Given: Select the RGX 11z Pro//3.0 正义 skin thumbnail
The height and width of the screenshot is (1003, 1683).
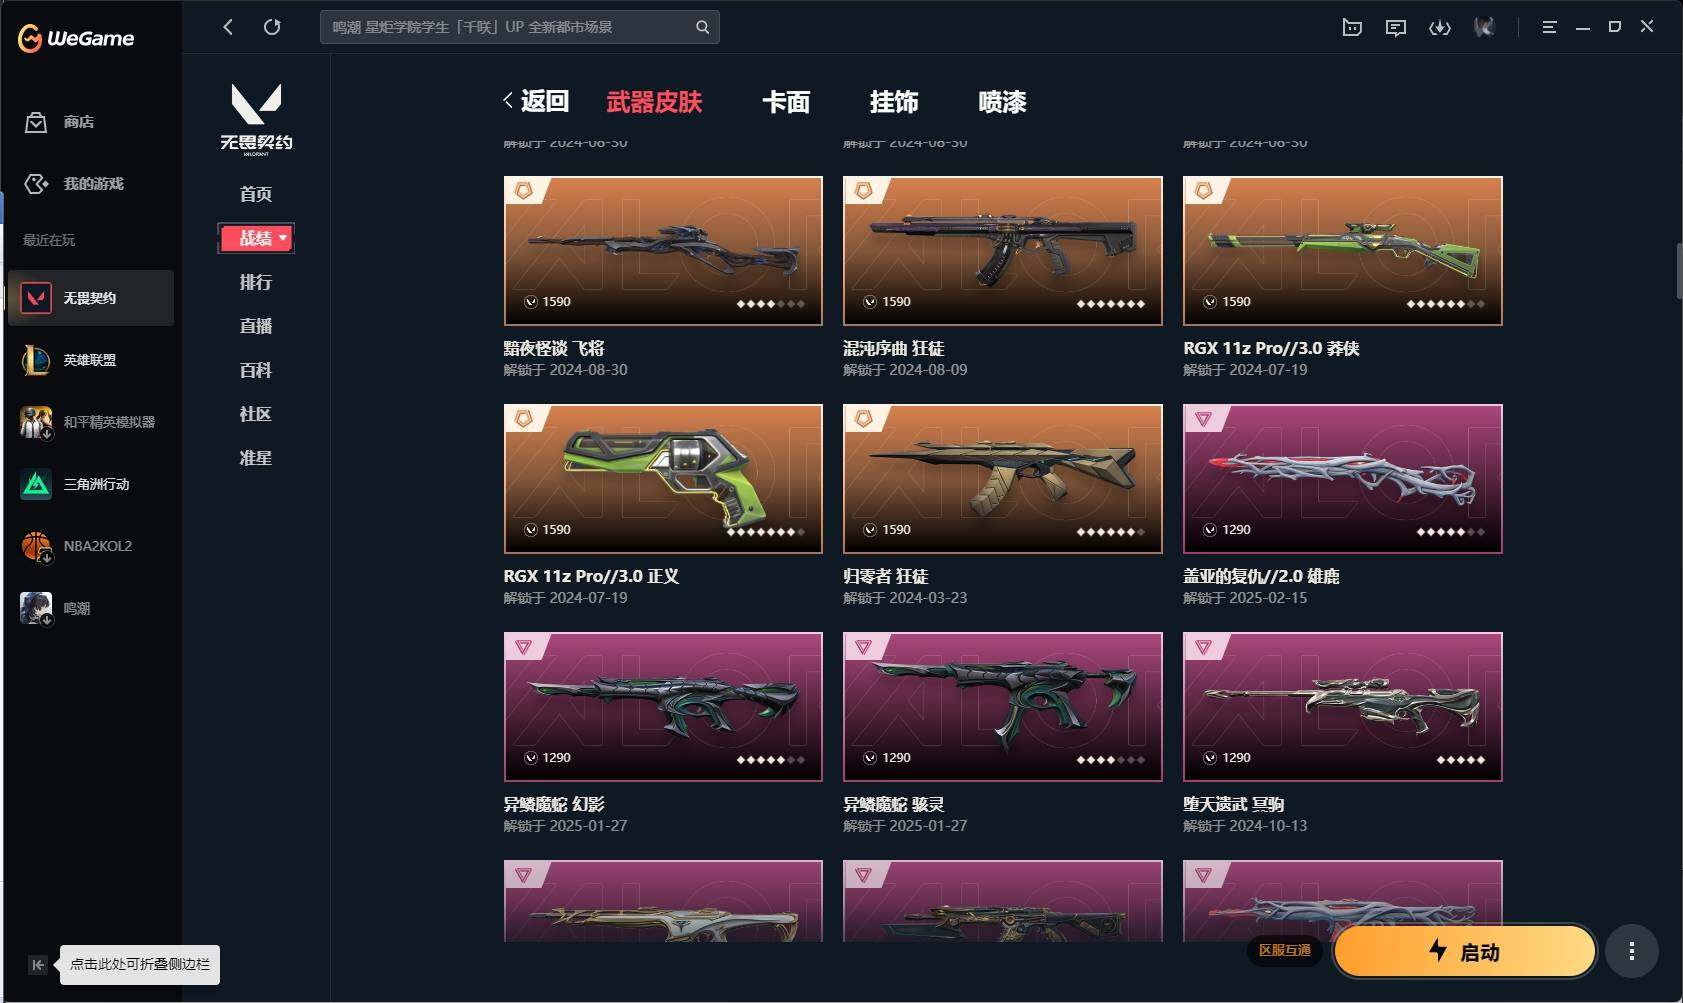Looking at the screenshot, I should pyautogui.click(x=663, y=479).
